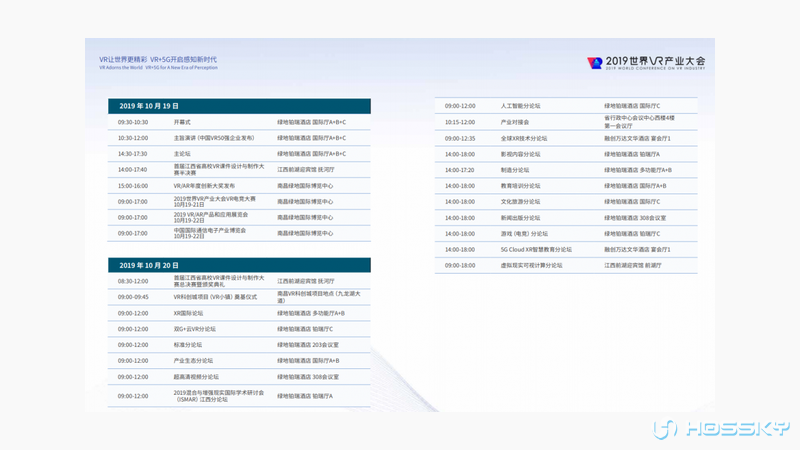The width and height of the screenshot is (800, 450).
Task: Click the time '14:30-17:30'
Action: point(133,154)
